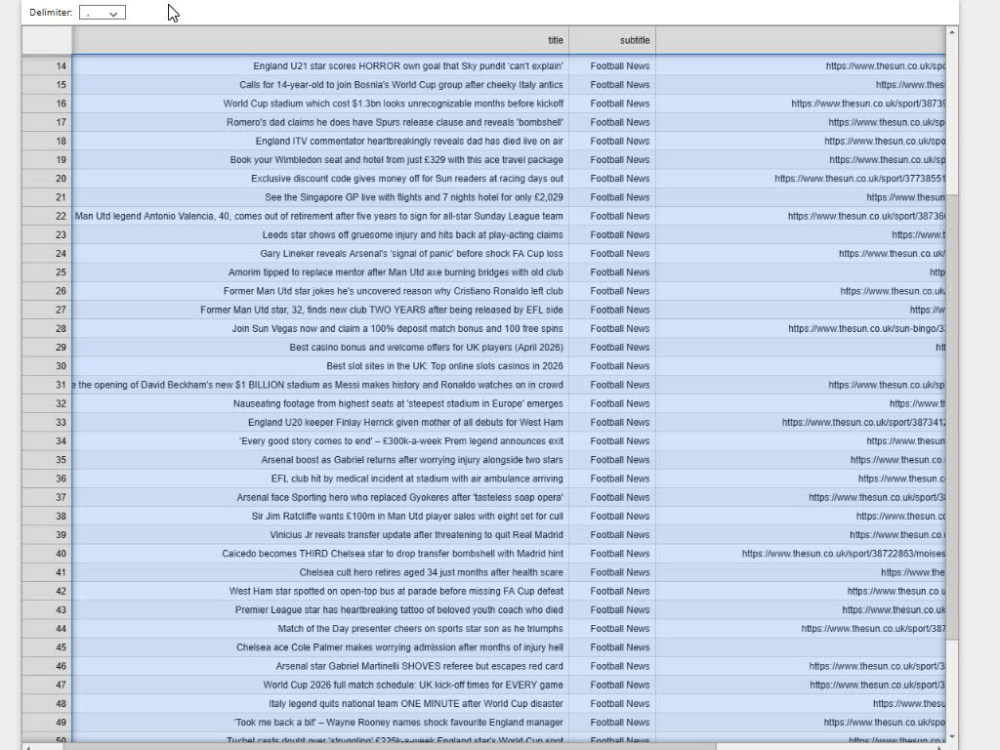
Task: Click title 'Best slot sites in the UK'
Action: coord(445,366)
